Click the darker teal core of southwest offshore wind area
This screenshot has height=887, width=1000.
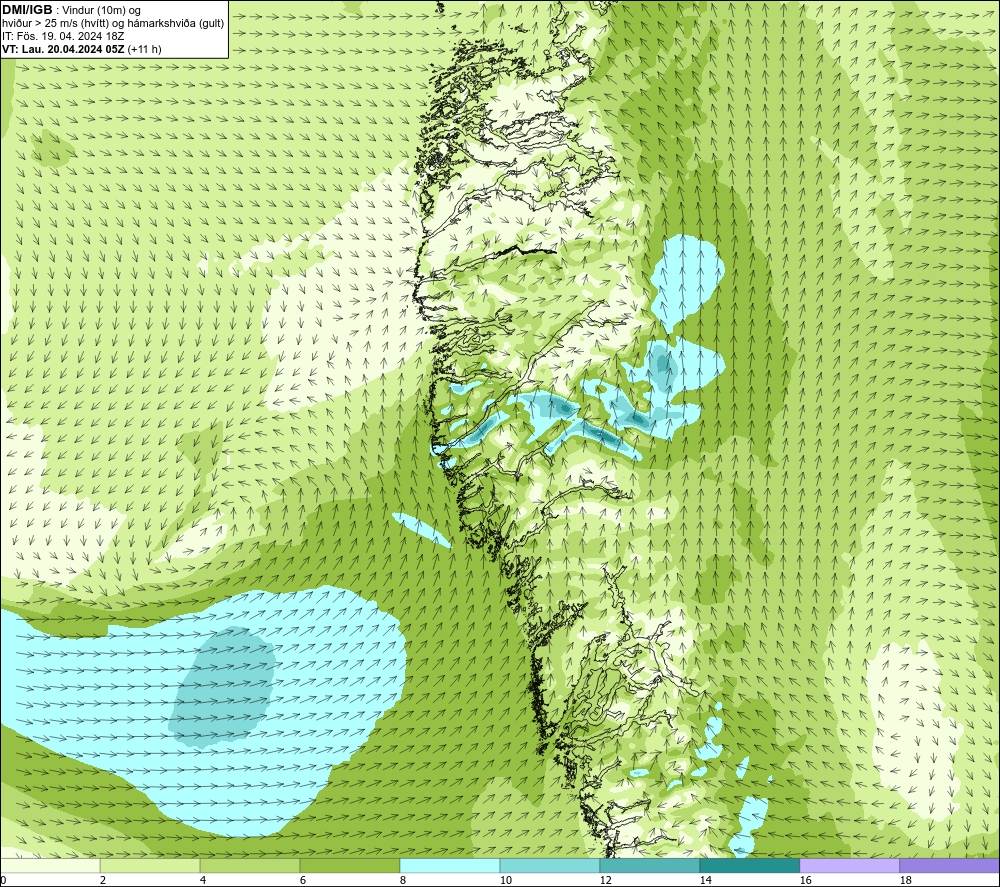pyautogui.click(x=224, y=687)
